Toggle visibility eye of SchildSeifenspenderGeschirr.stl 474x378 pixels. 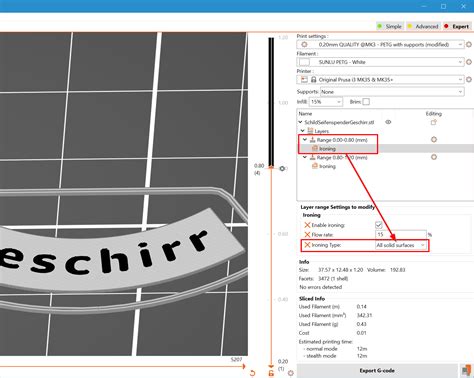tap(388, 122)
